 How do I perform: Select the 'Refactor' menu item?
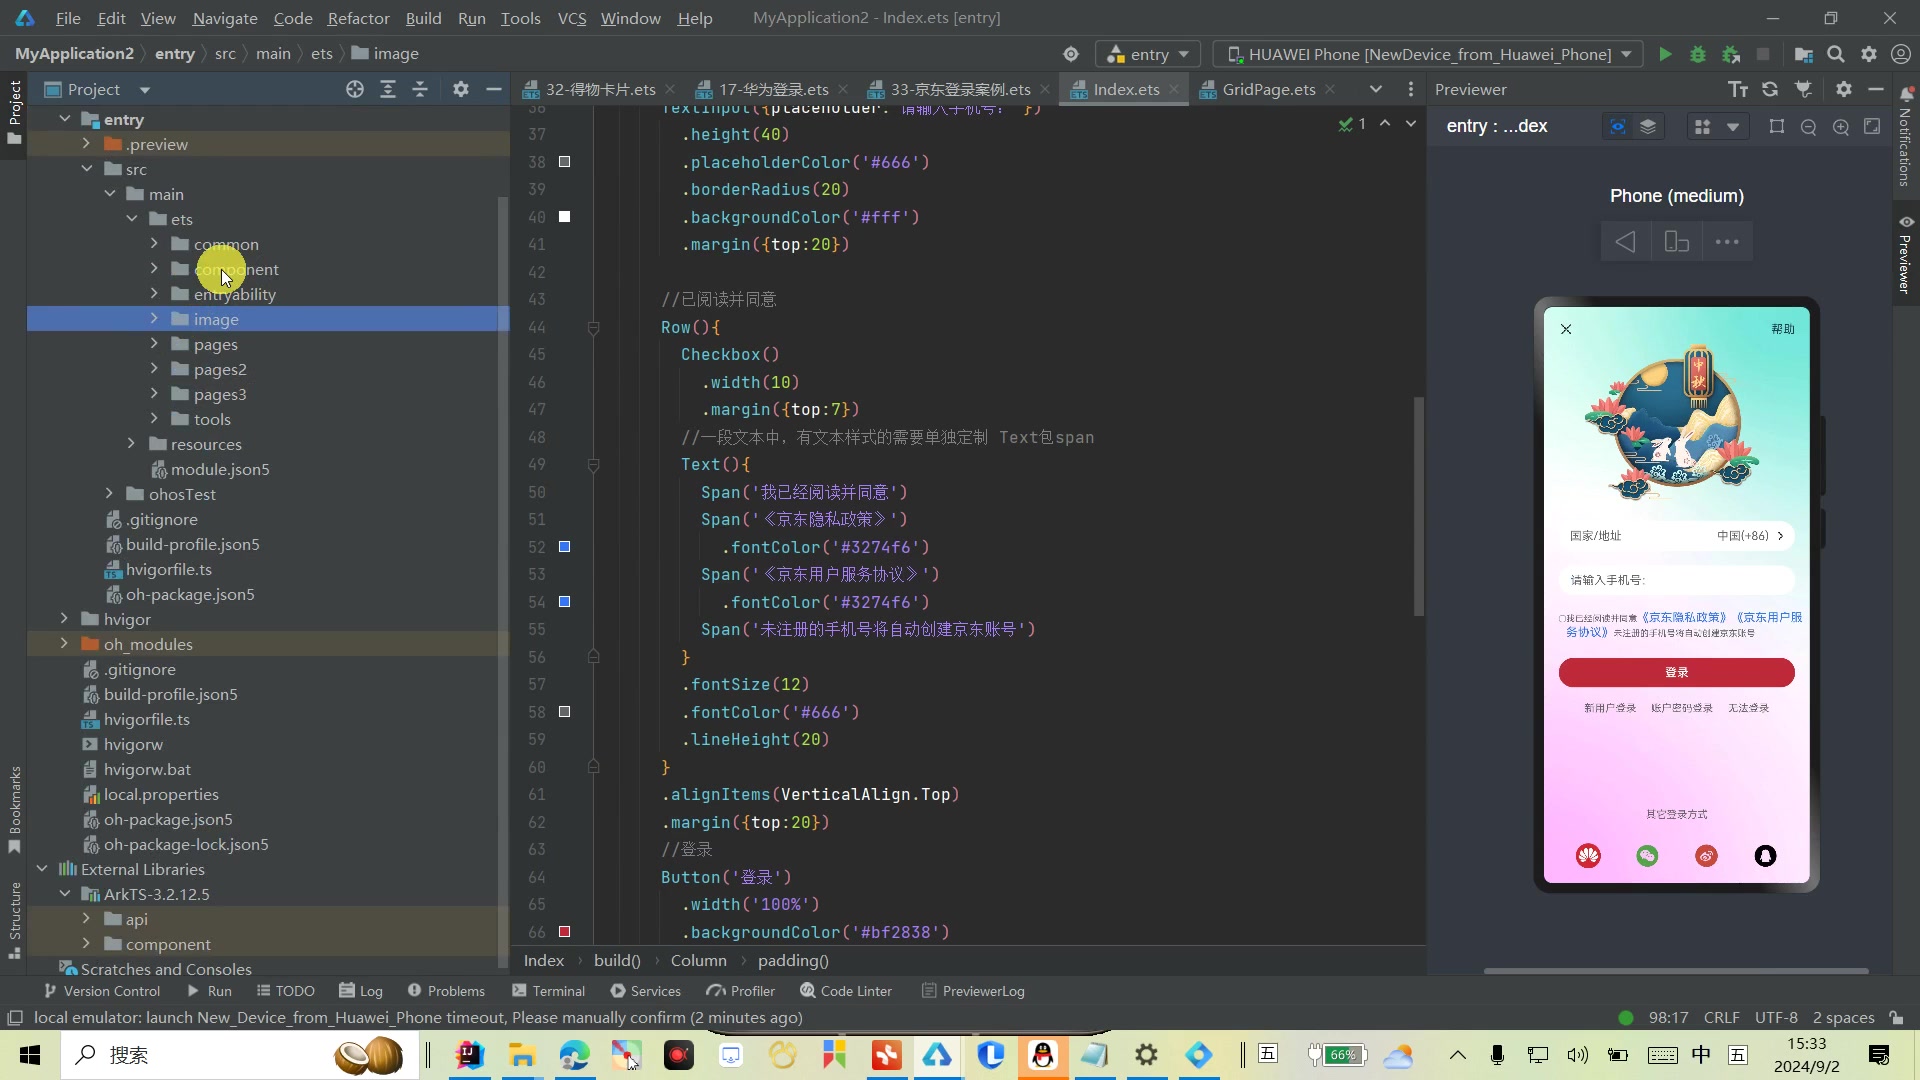[359, 17]
